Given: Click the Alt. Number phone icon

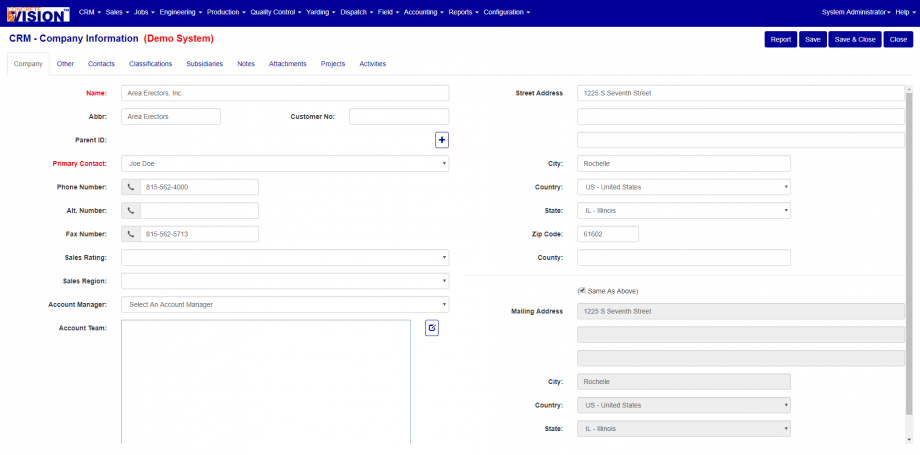Looking at the screenshot, I should pyautogui.click(x=131, y=211).
